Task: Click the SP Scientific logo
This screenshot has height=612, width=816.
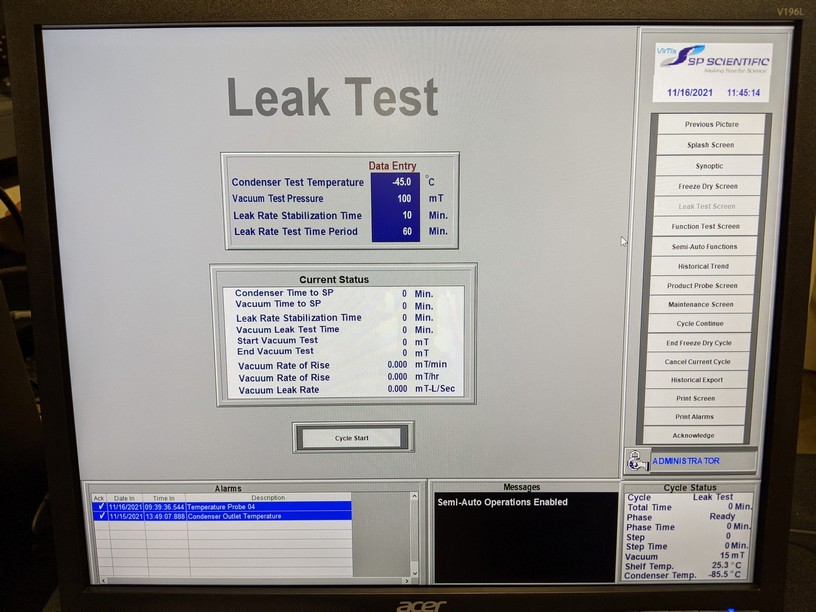Action: click(x=712, y=63)
